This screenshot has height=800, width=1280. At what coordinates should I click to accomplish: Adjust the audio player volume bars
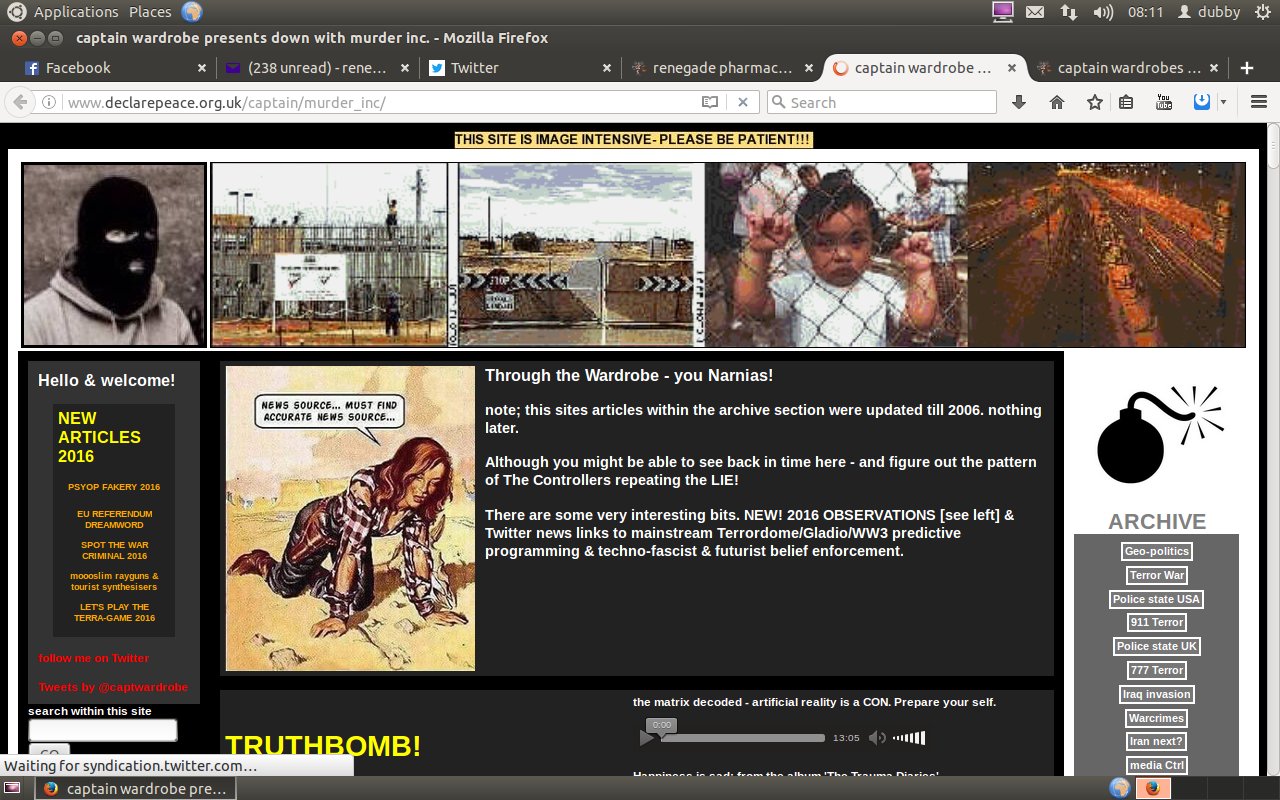909,738
